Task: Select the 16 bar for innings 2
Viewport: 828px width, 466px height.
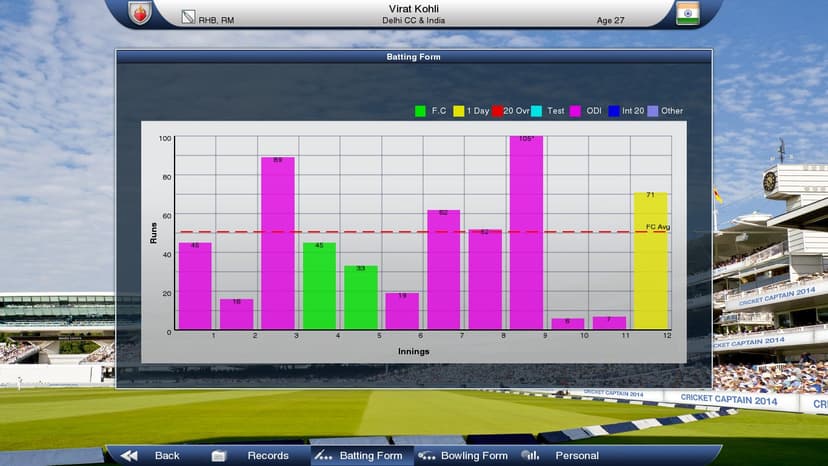Action: (237, 314)
